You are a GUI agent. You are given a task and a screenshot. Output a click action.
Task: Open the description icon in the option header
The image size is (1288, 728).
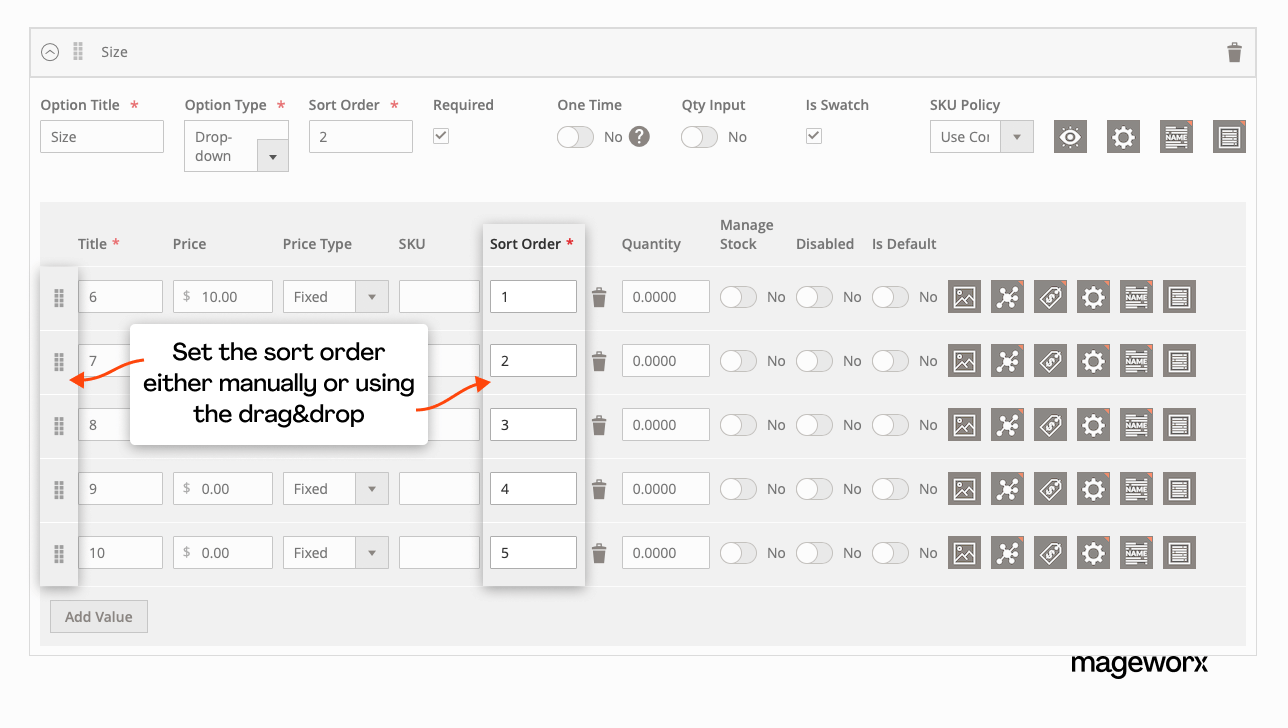[1229, 137]
